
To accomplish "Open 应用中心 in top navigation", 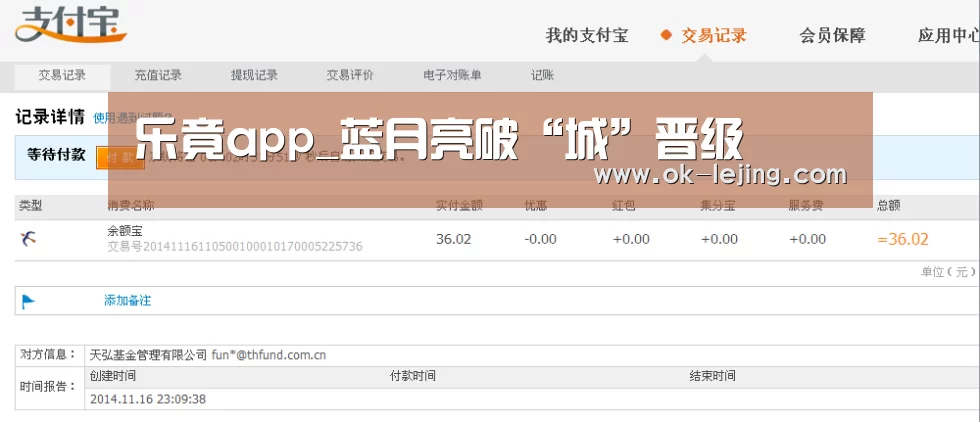I will (949, 35).
